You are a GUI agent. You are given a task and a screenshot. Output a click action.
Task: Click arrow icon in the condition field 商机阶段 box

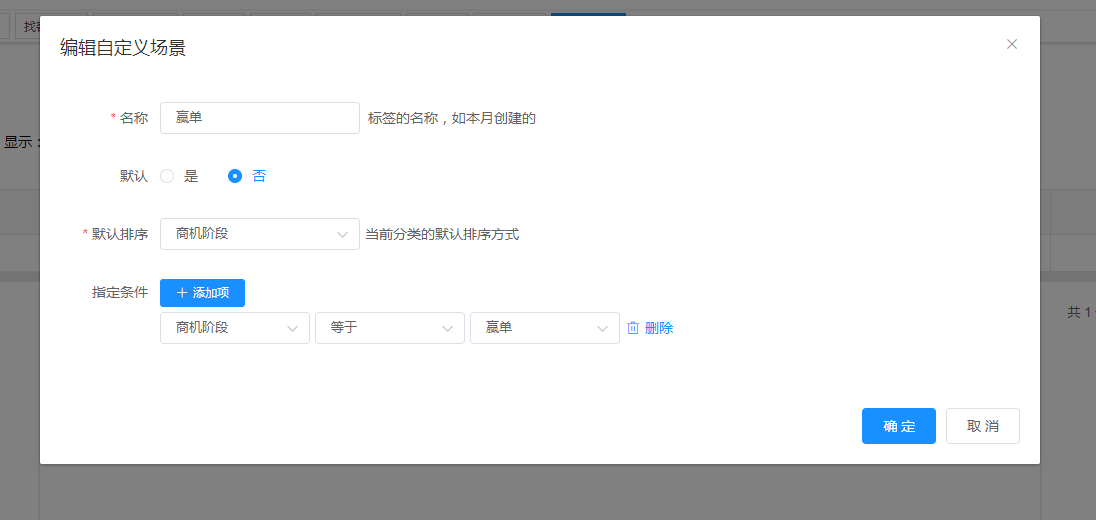292,328
